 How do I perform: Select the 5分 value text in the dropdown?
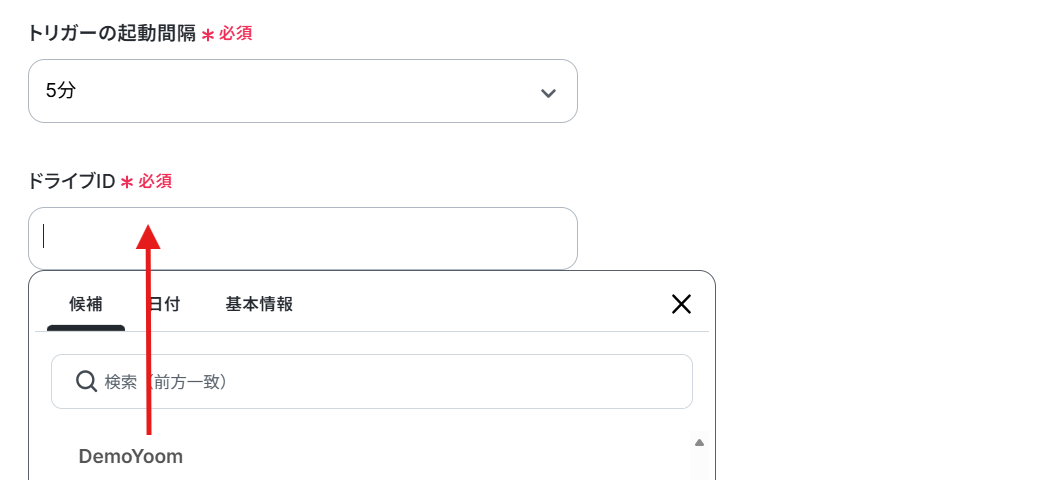(x=61, y=91)
